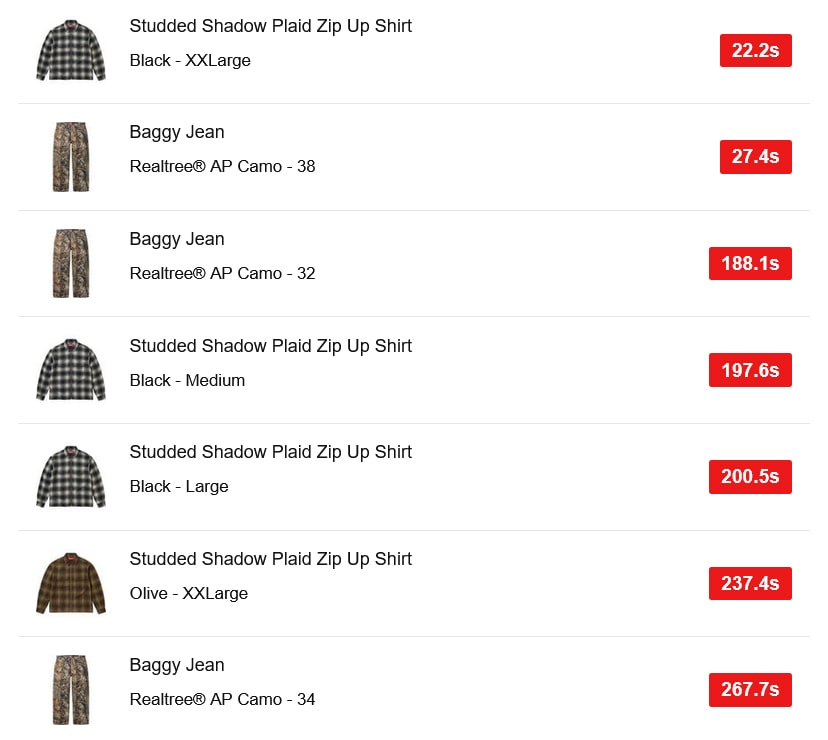Click the Black Large plaid shirt thumbnail
This screenshot has height=740, width=828.
(x=71, y=476)
